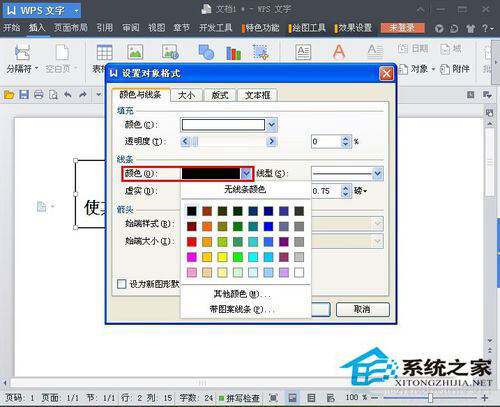The width and height of the screenshot is (500, 407).
Task: Switch to the 大小 tab
Action: click(186, 95)
